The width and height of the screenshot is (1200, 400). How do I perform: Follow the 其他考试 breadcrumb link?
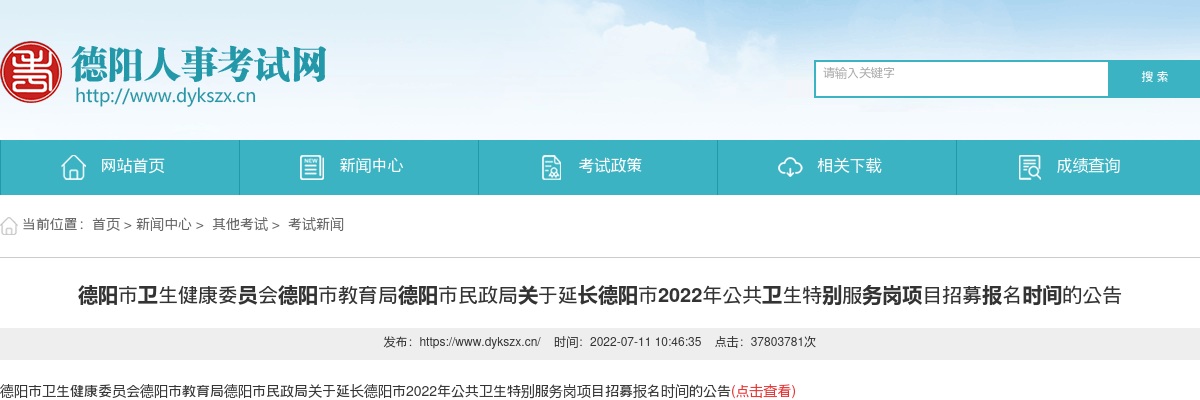pyautogui.click(x=240, y=225)
